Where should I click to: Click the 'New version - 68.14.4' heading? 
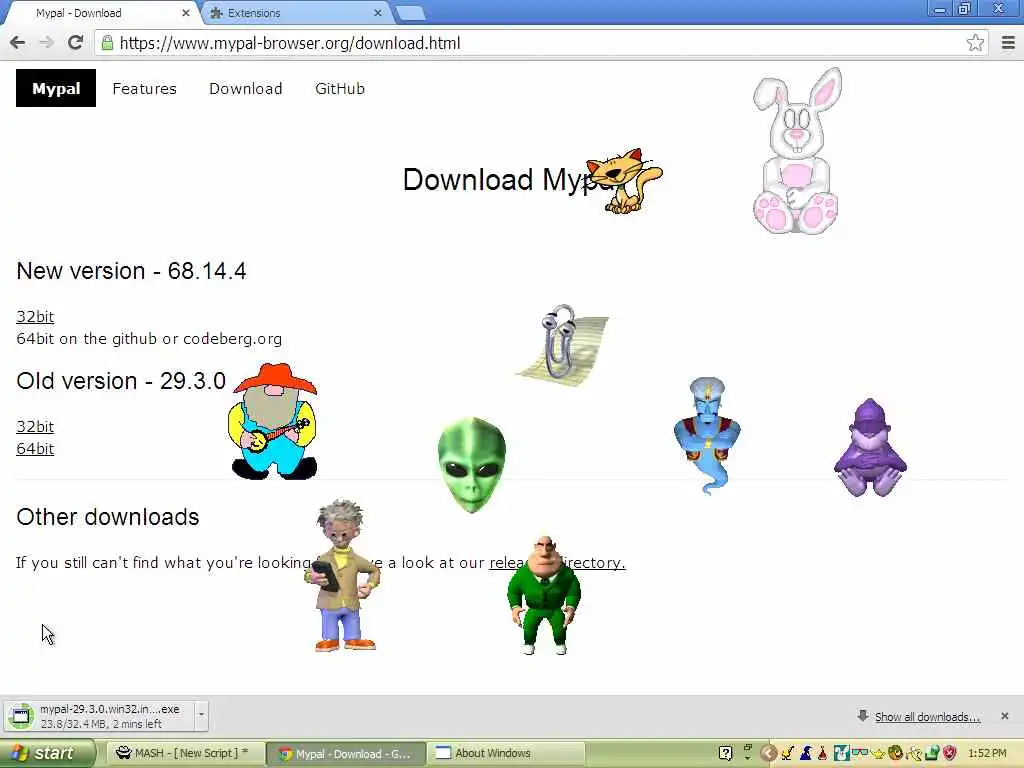131,271
